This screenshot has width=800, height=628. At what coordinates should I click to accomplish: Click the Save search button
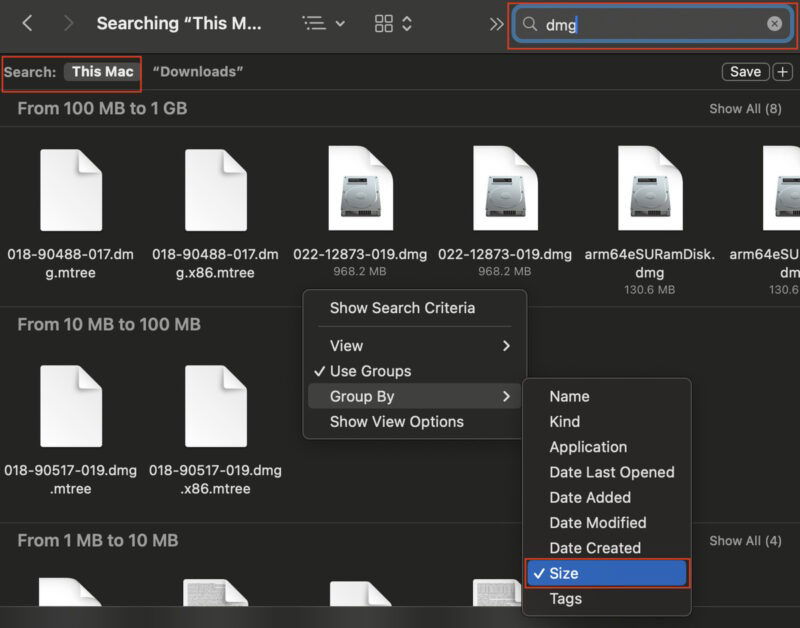[x=745, y=71]
